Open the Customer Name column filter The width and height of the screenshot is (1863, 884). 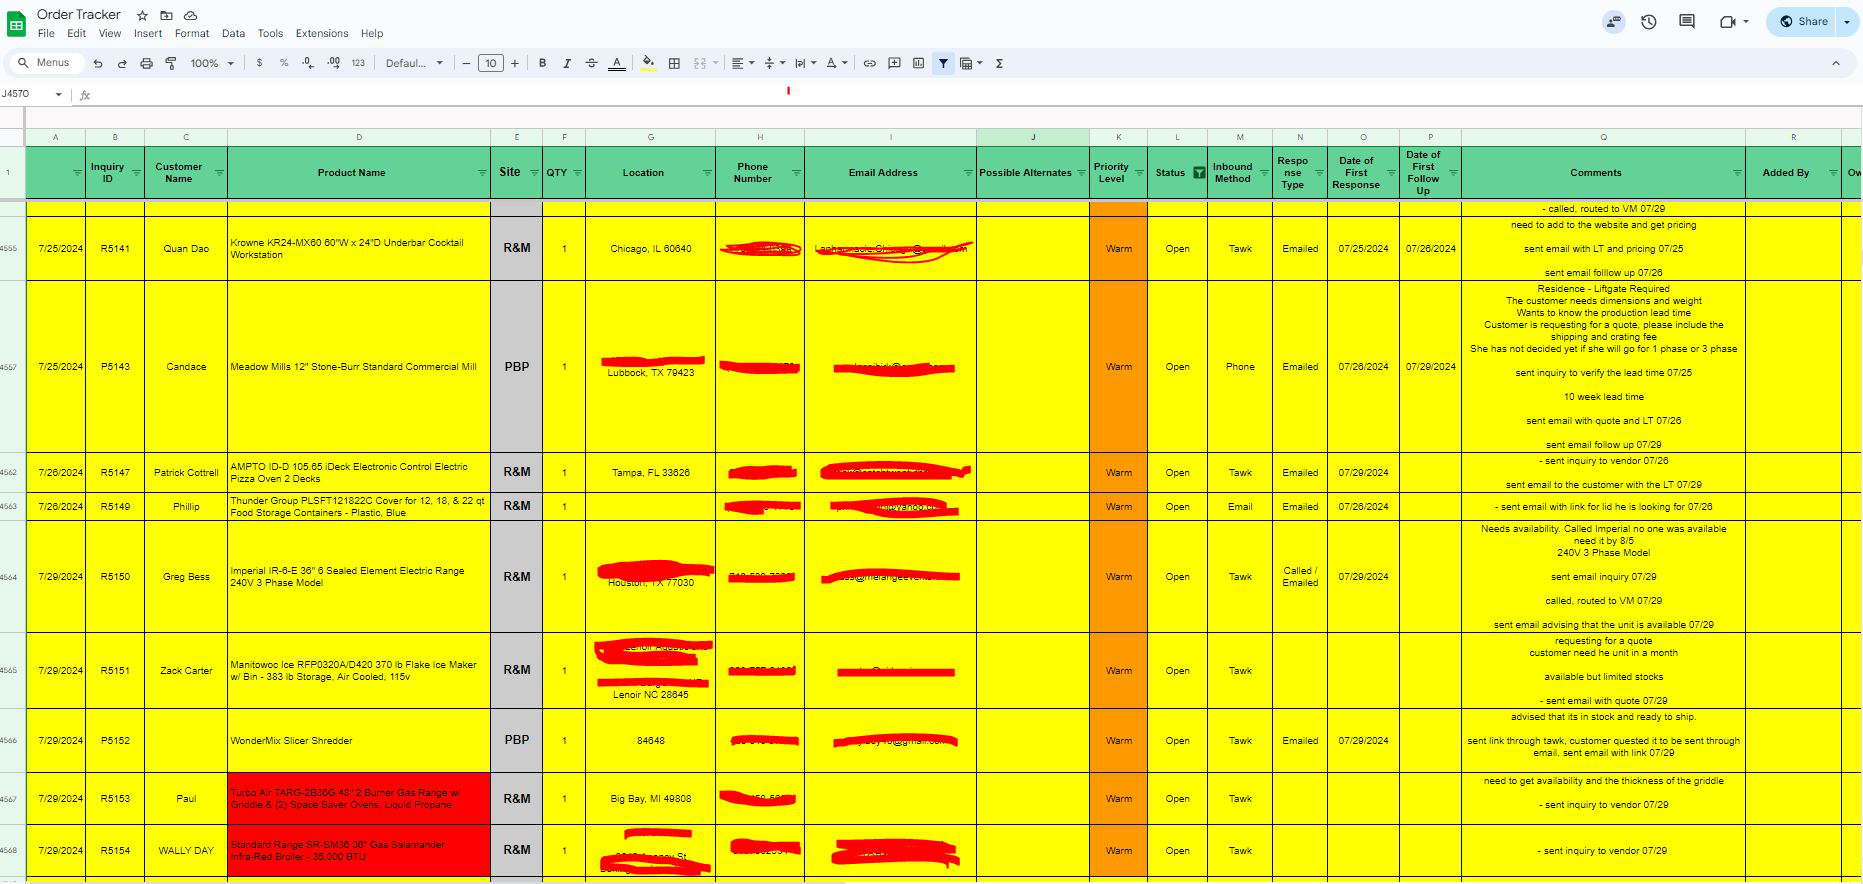pos(219,173)
